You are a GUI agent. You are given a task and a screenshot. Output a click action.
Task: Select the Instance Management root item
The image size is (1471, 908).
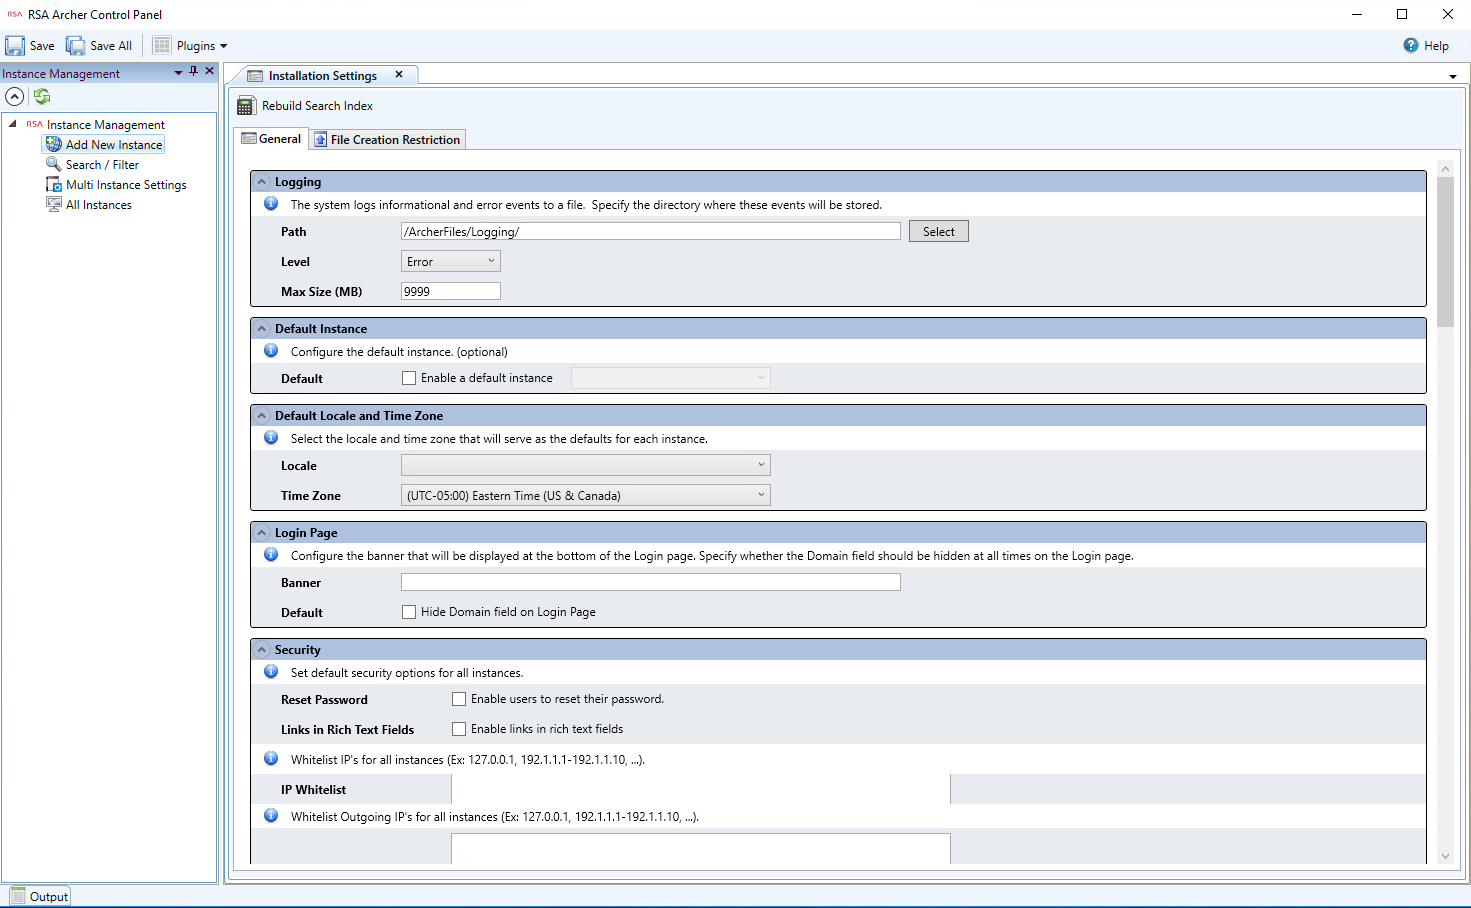coord(105,125)
